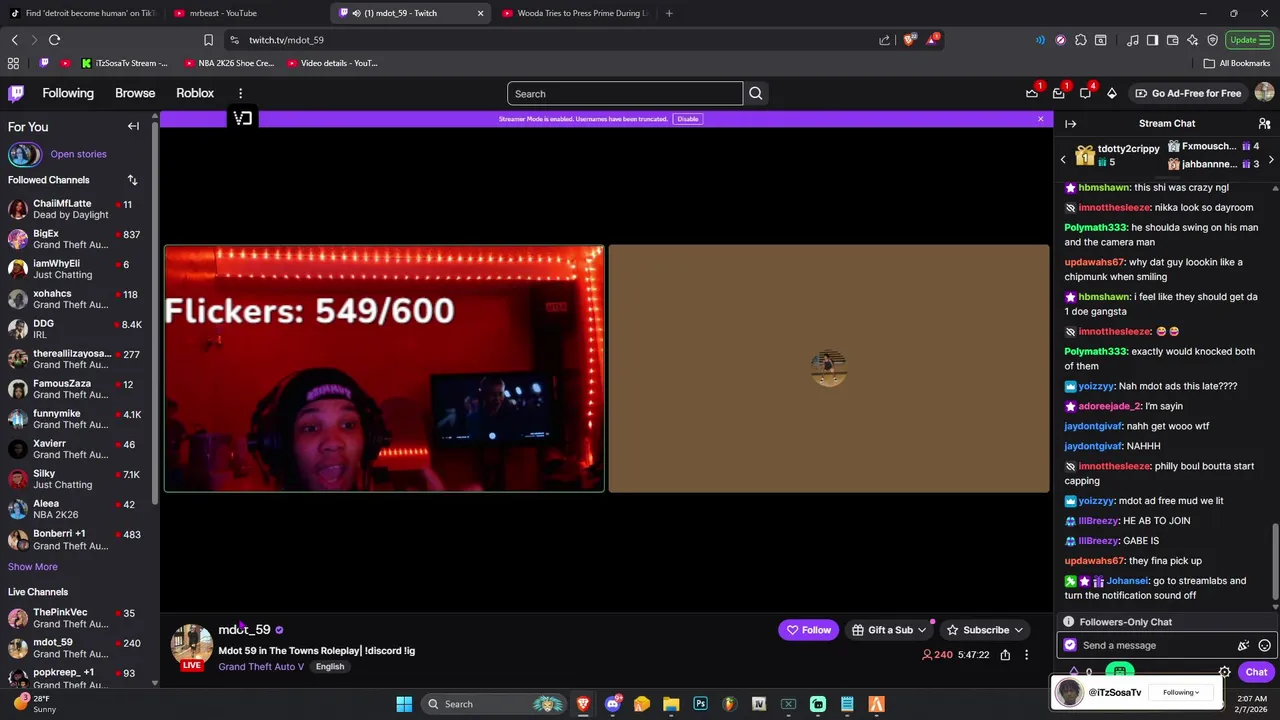Open the Grand Theft Auto V category link

[x=261, y=666]
